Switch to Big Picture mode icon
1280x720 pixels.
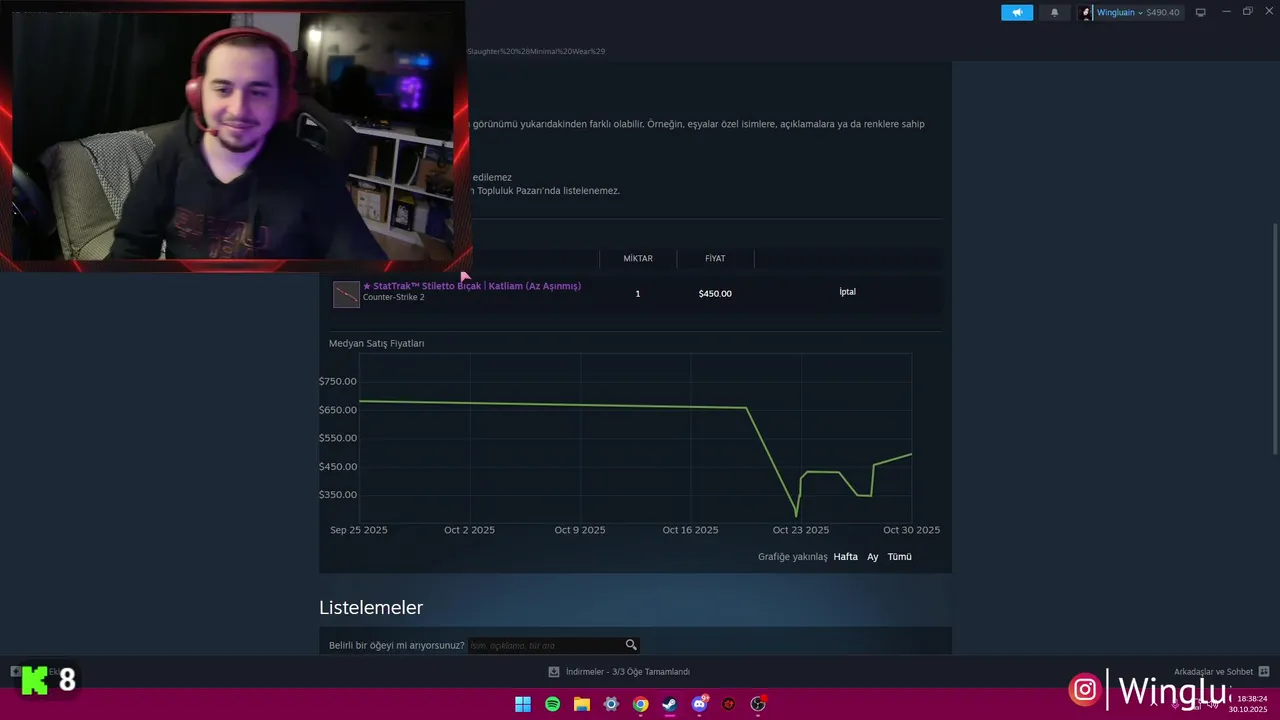[x=1200, y=12]
